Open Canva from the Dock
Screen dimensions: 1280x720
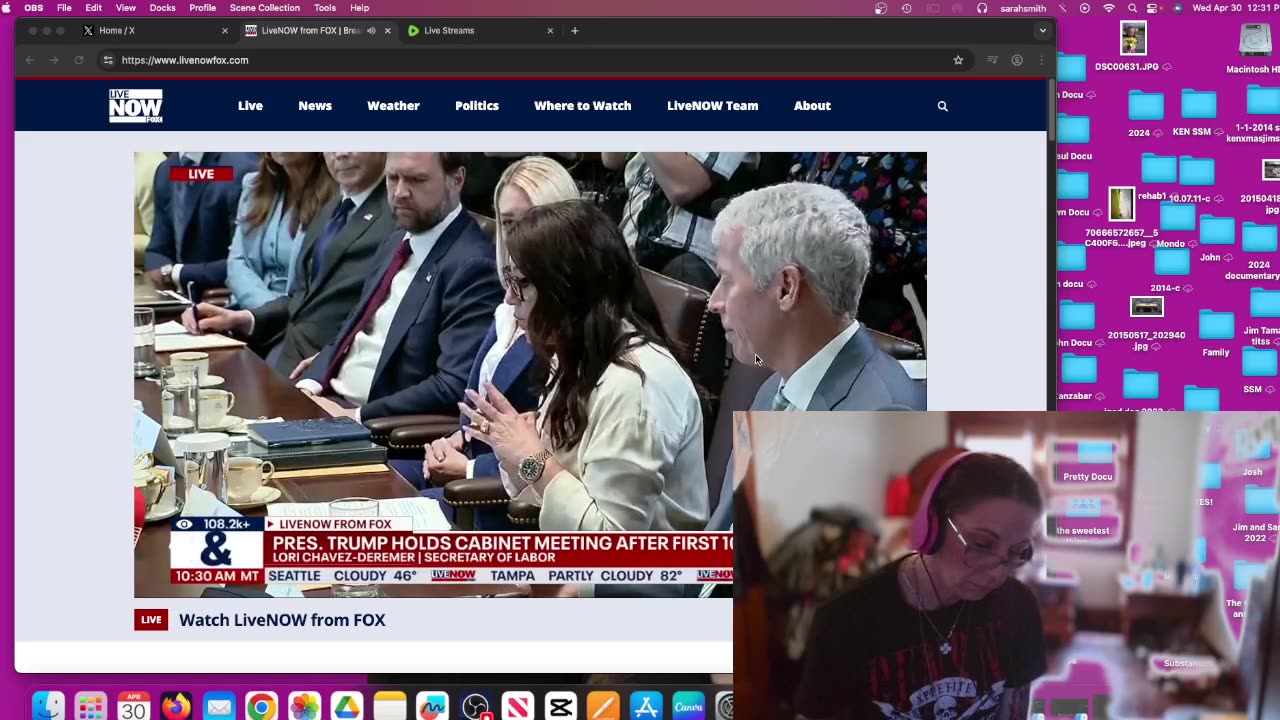point(688,707)
